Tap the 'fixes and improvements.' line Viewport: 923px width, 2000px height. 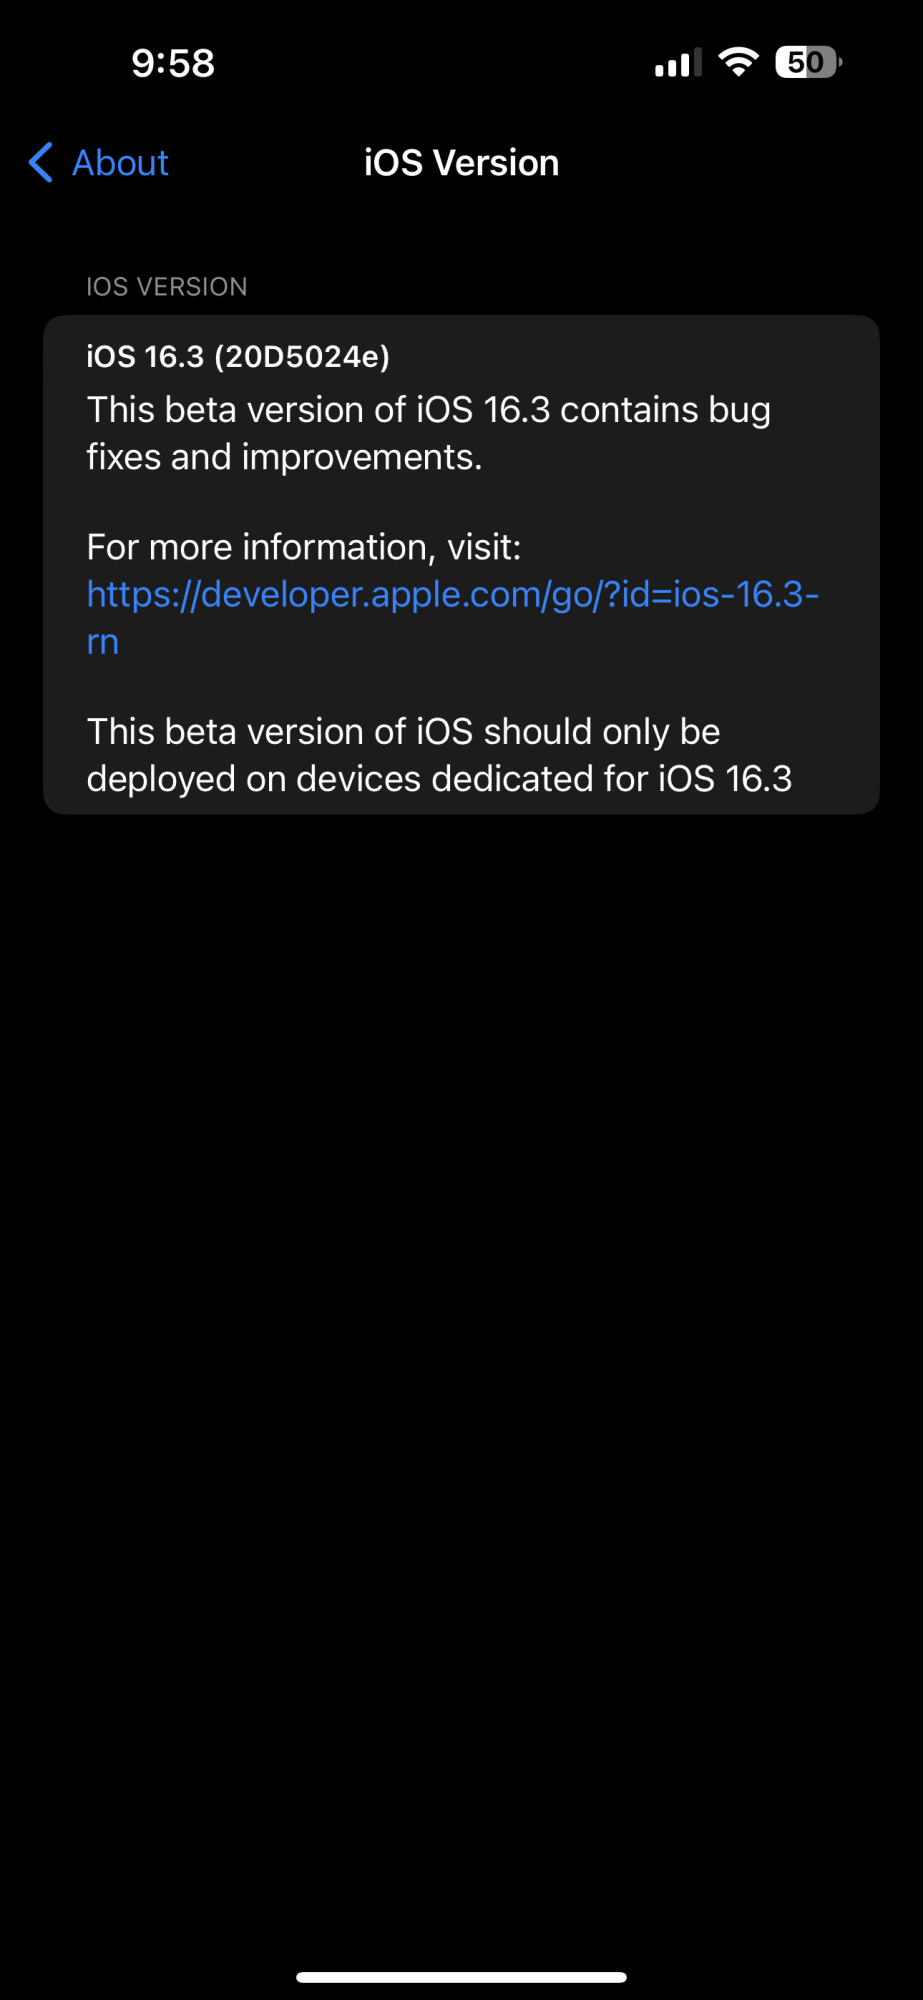pos(284,457)
